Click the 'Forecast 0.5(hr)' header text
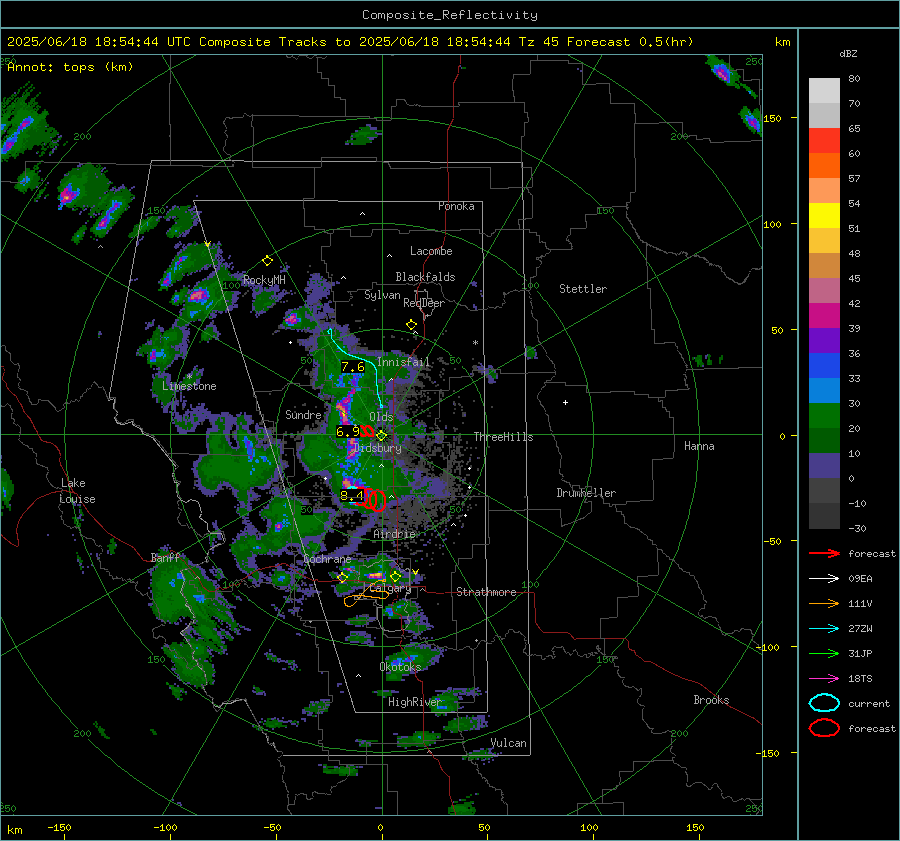 (630, 42)
